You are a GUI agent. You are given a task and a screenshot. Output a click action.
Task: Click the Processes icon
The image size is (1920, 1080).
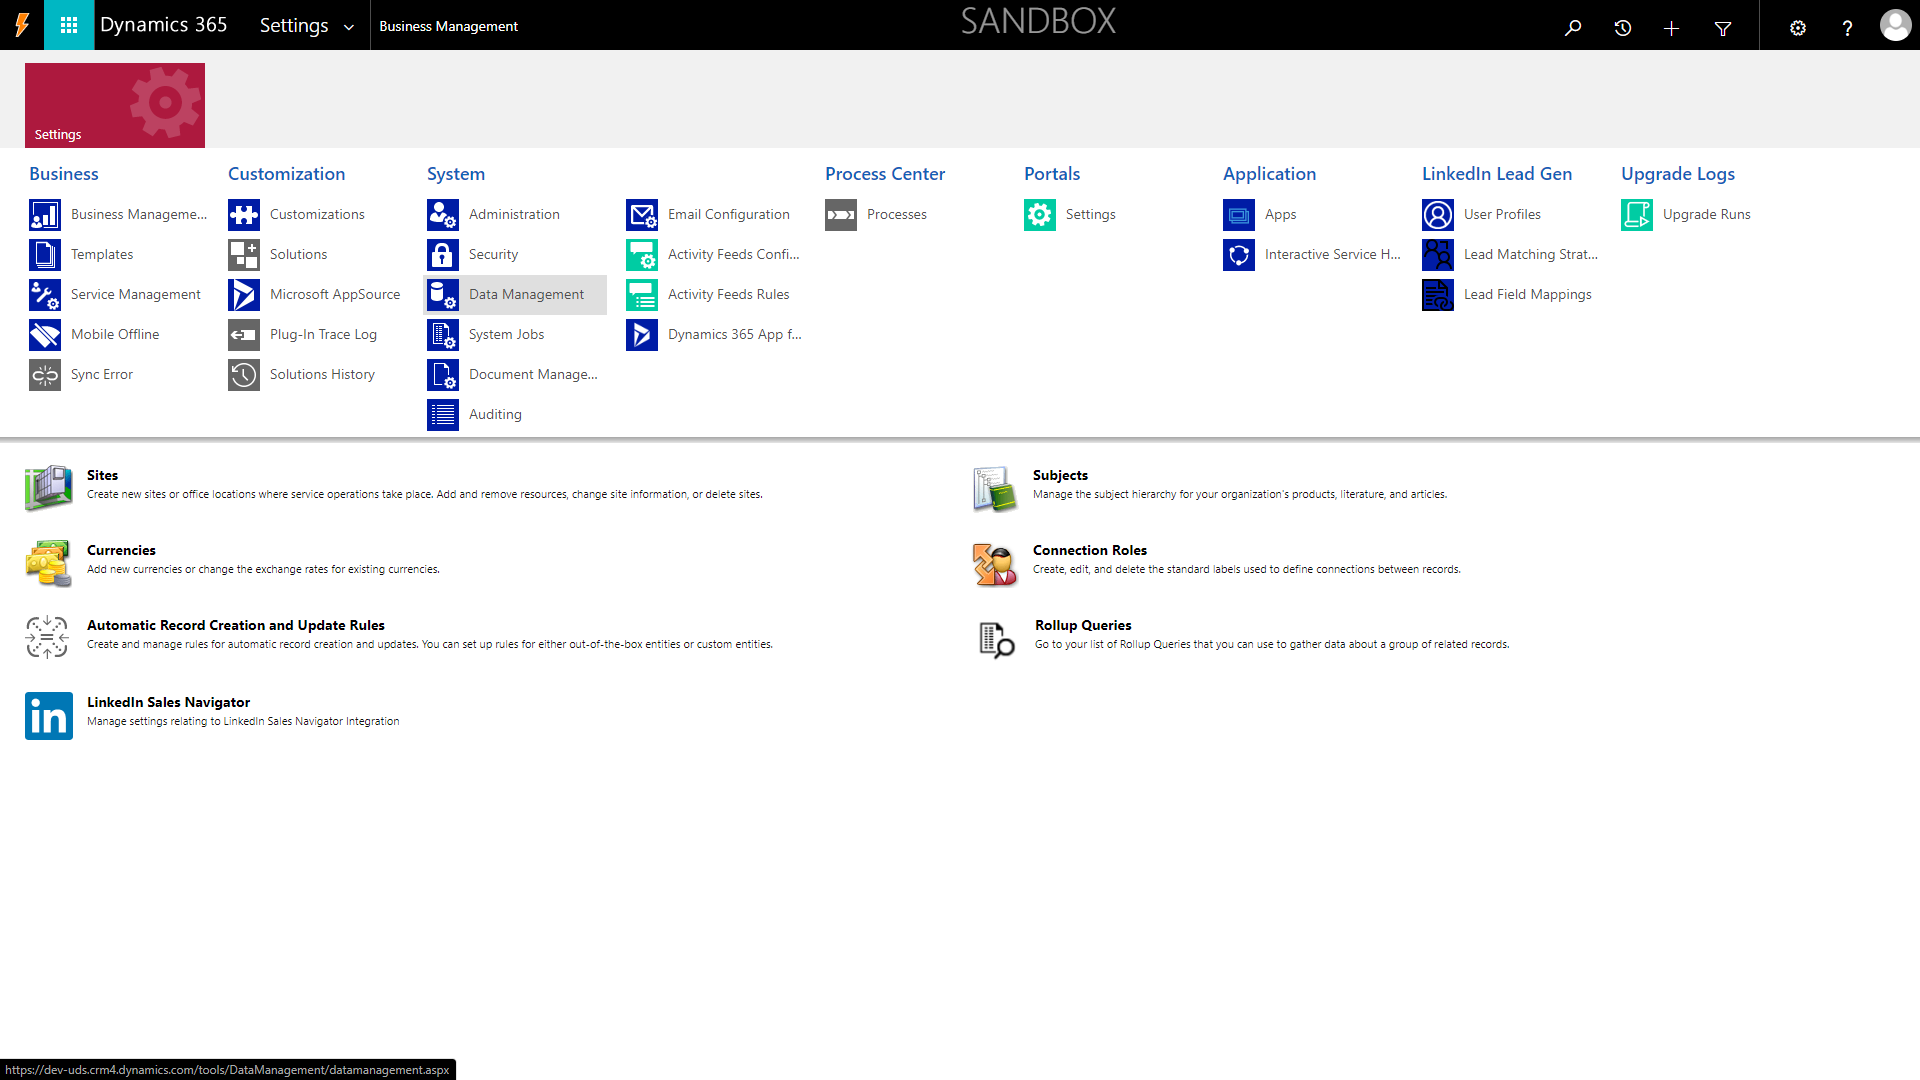click(x=841, y=215)
